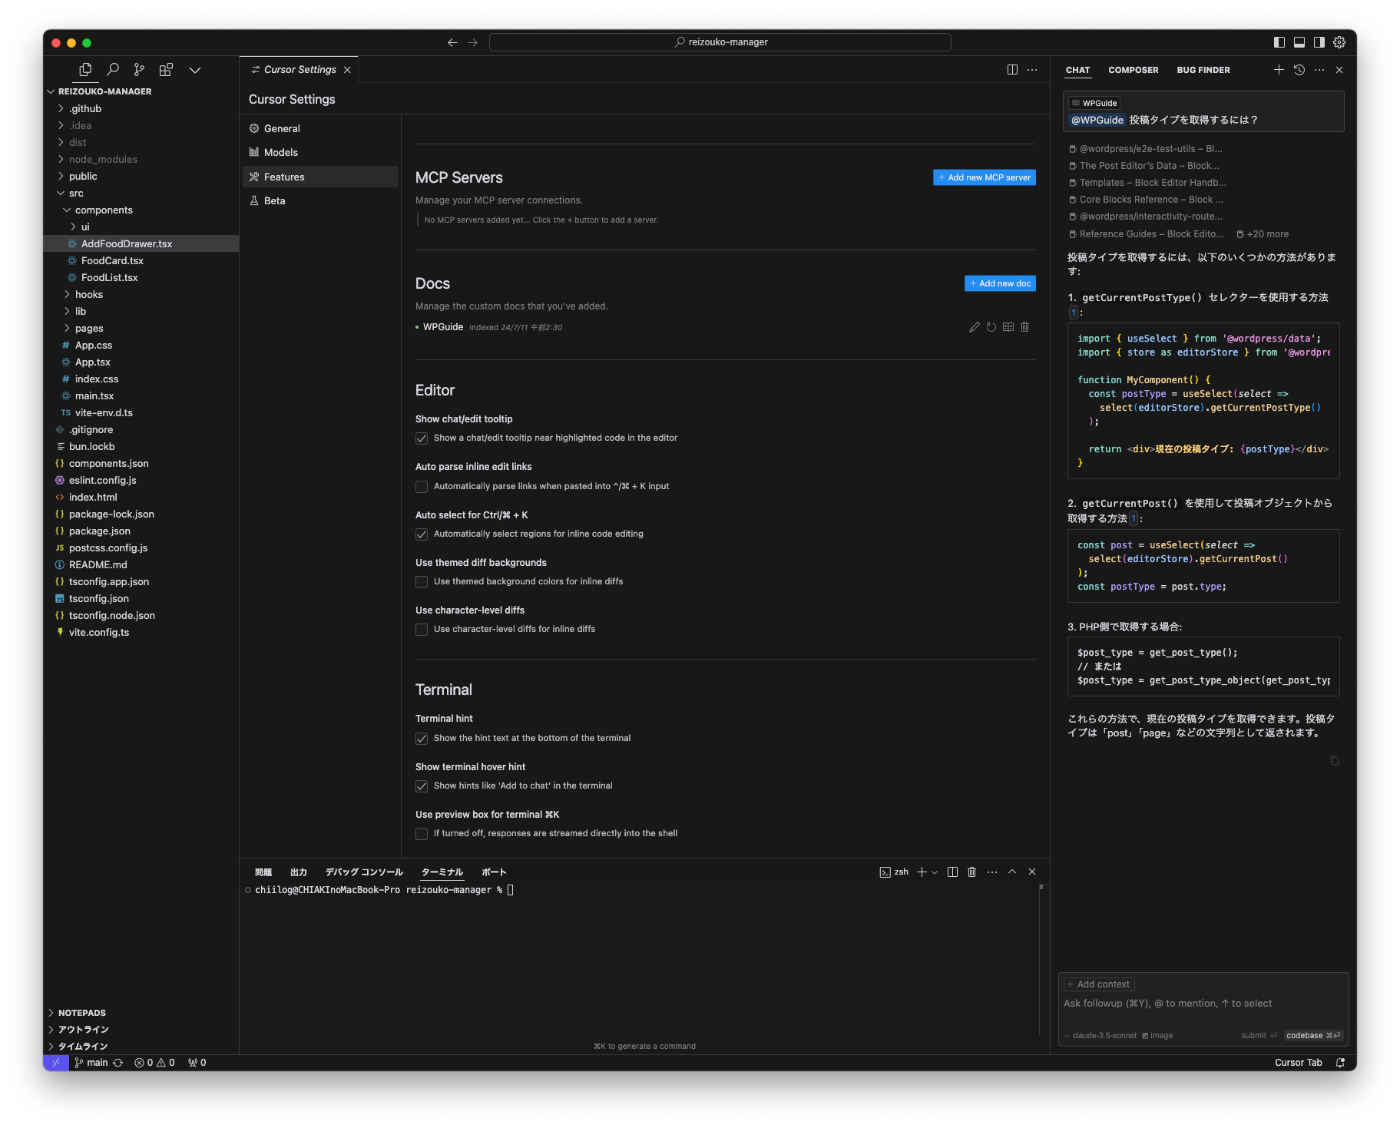The height and width of the screenshot is (1128, 1400).
Task: Open settings gear in title bar
Action: (x=1339, y=42)
